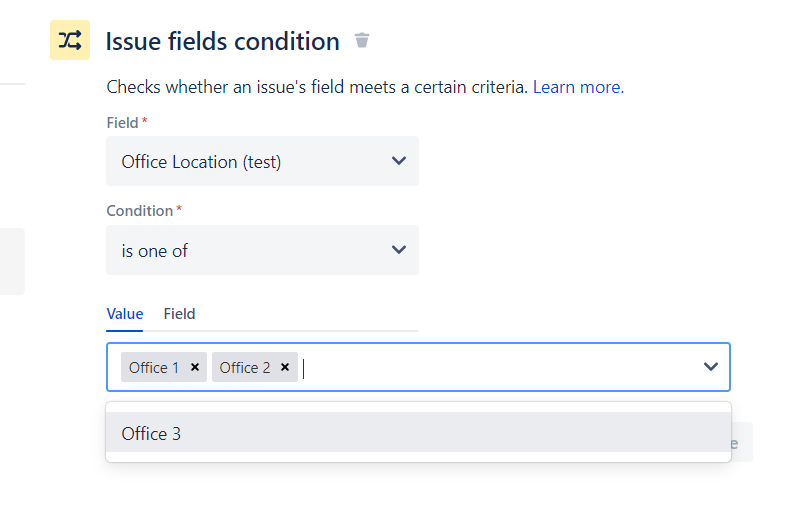Click the partially hidden button at right edge
785x505 pixels.
(x=741, y=442)
